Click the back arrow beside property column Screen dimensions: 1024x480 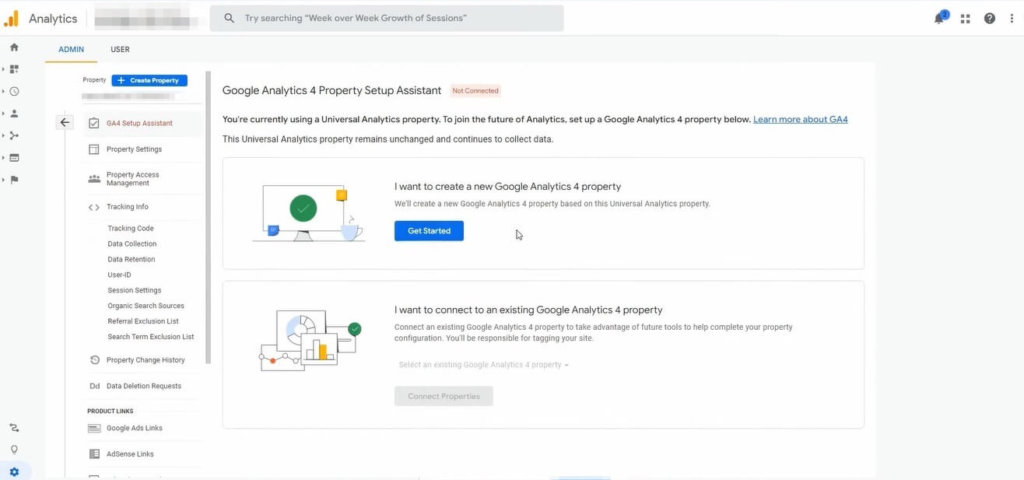point(65,123)
